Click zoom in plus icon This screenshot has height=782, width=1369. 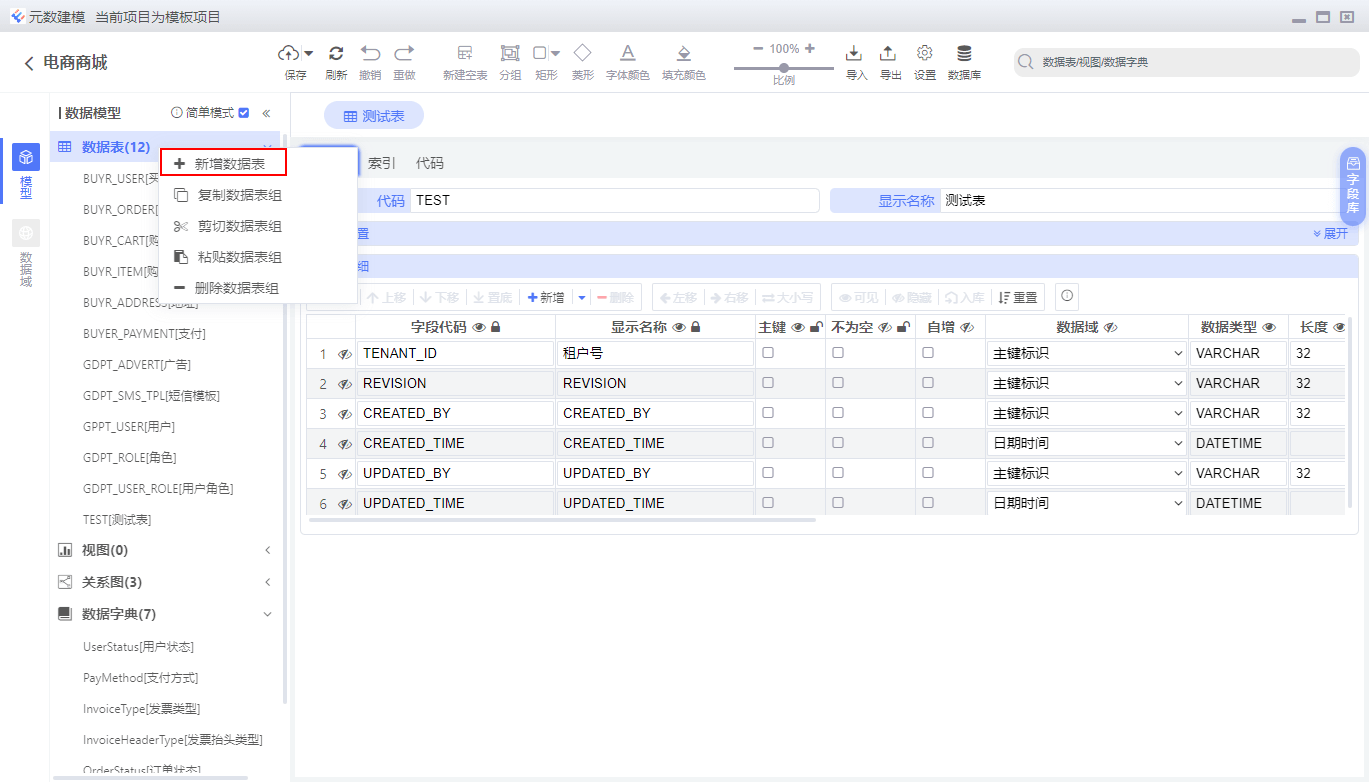point(810,48)
